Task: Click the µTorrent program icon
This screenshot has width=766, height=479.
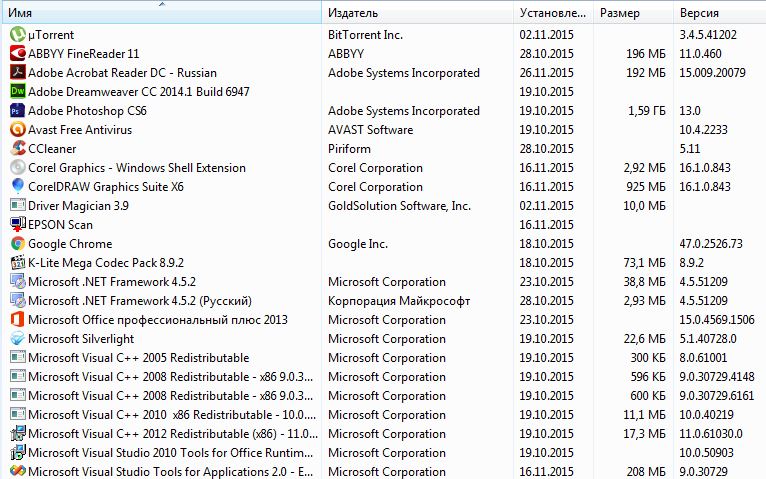Action: click(18, 34)
